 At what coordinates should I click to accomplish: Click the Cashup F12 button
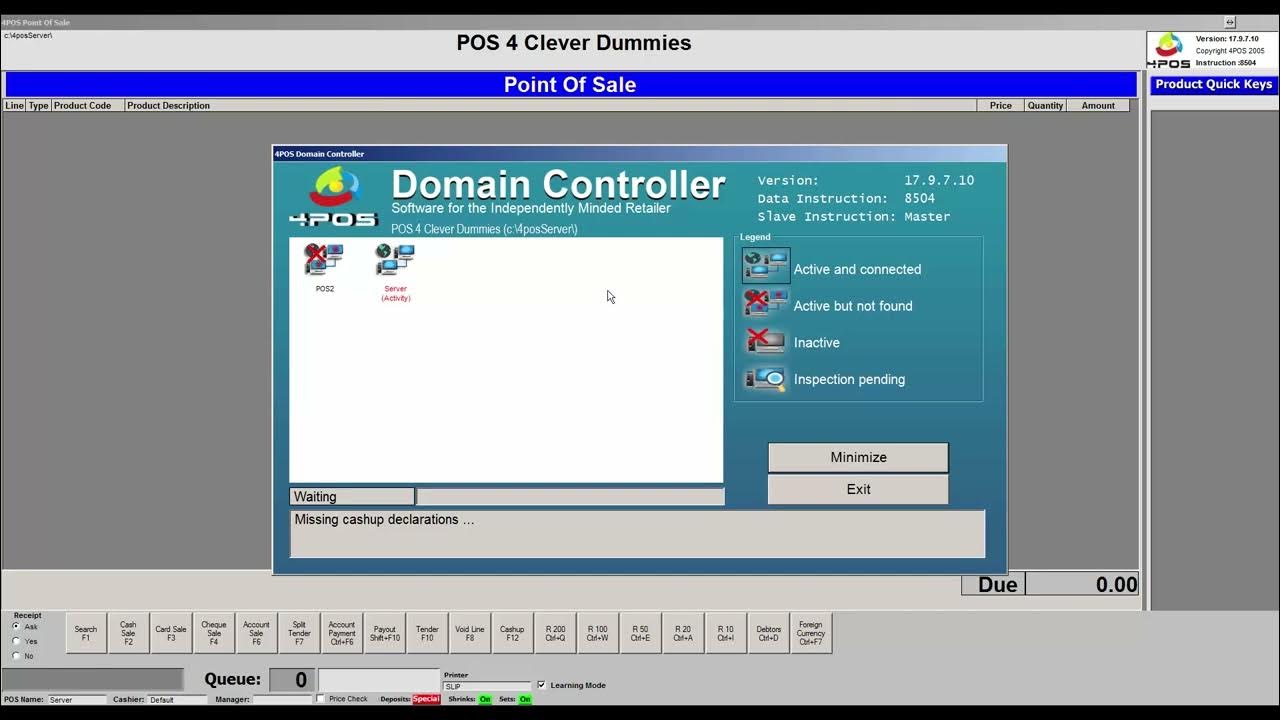(512, 633)
